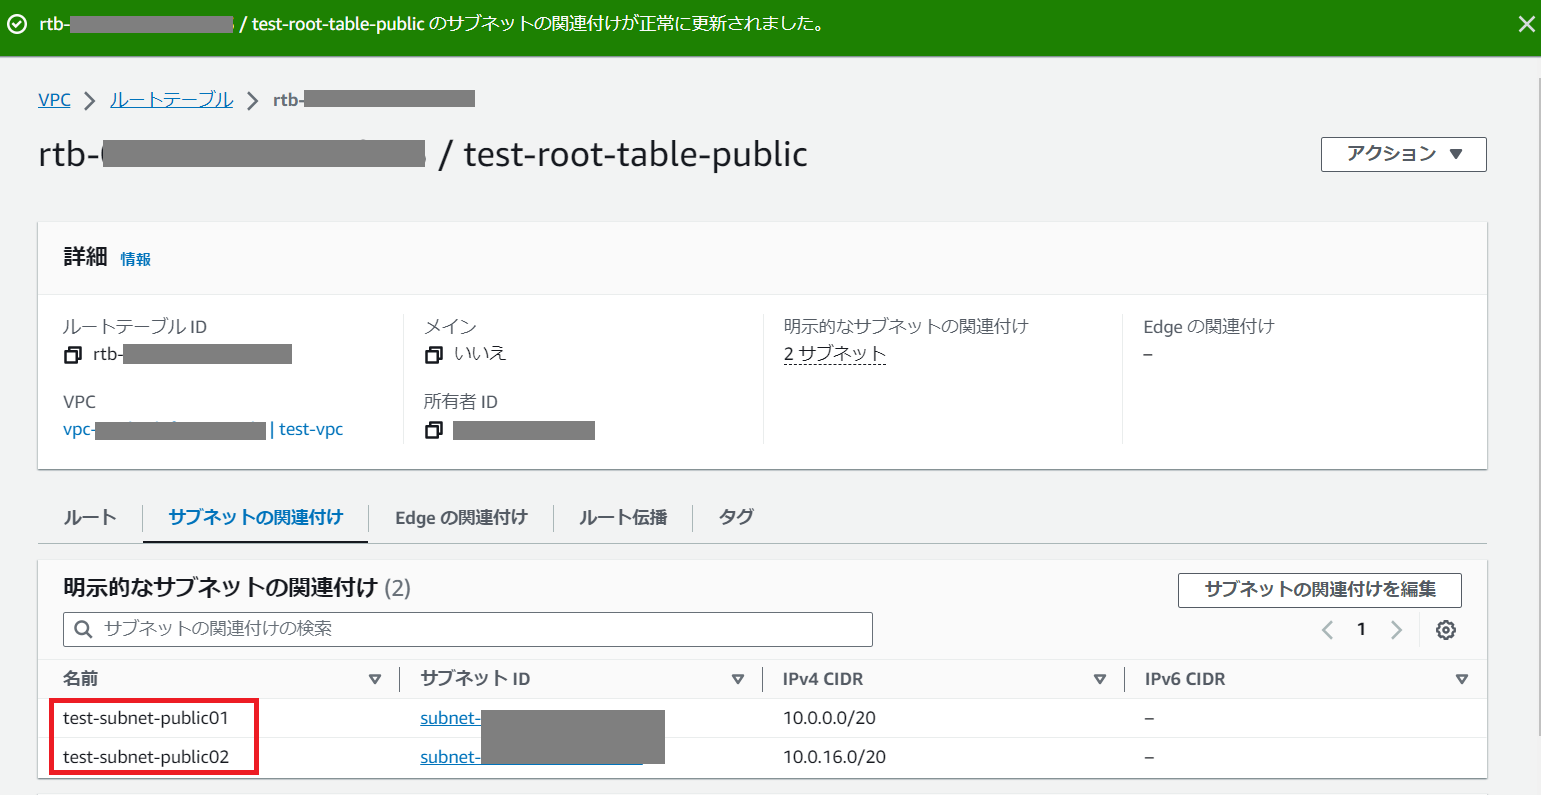Open the アクション dropdown menu
Viewport: 1541px width, 795px height.
[1403, 154]
